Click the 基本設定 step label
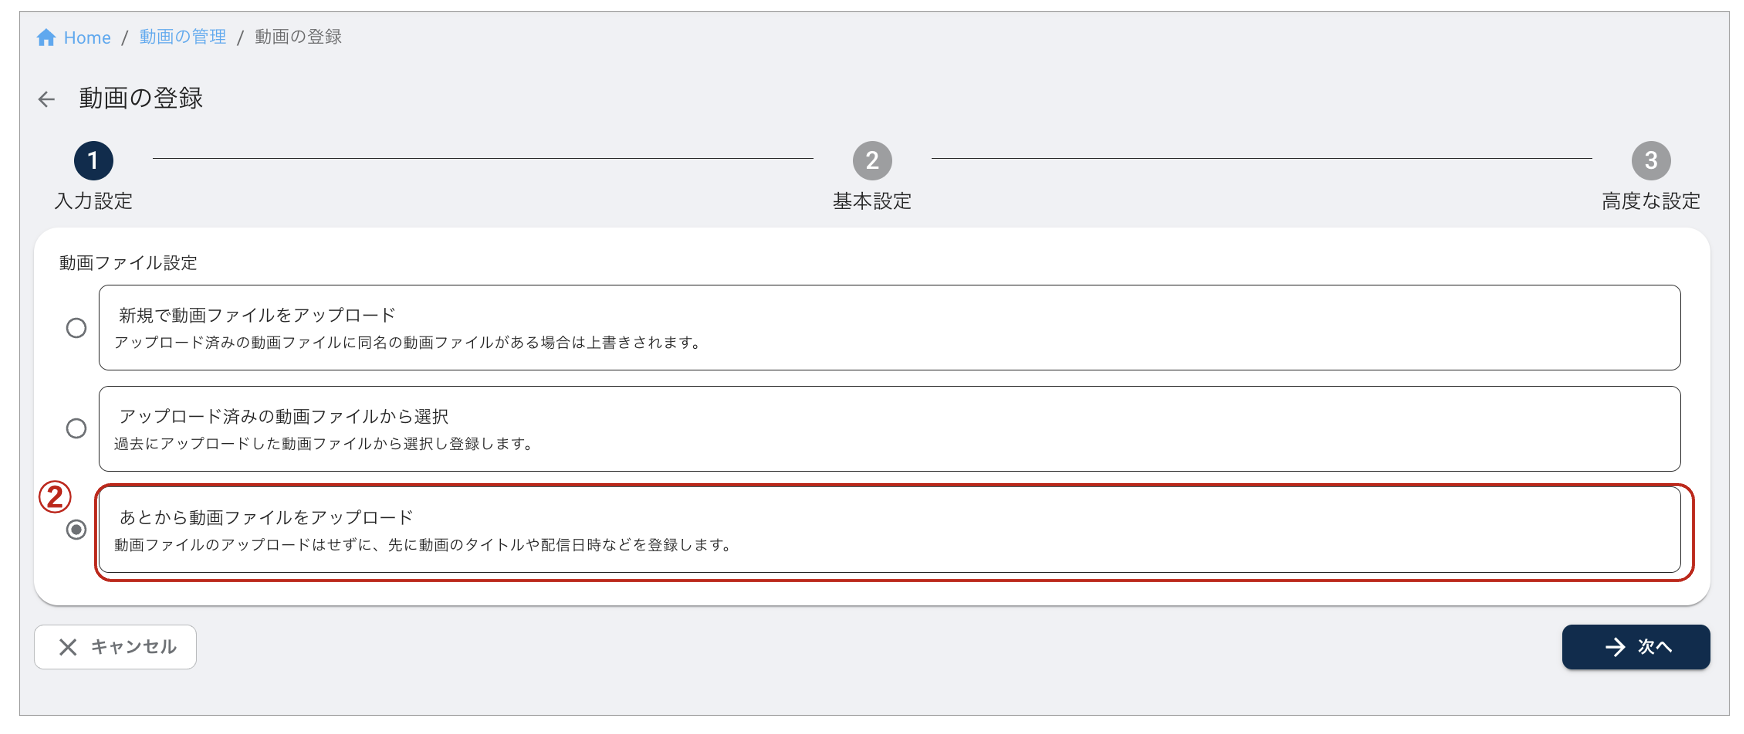Image resolution: width=1744 pixels, height=734 pixels. point(872,201)
